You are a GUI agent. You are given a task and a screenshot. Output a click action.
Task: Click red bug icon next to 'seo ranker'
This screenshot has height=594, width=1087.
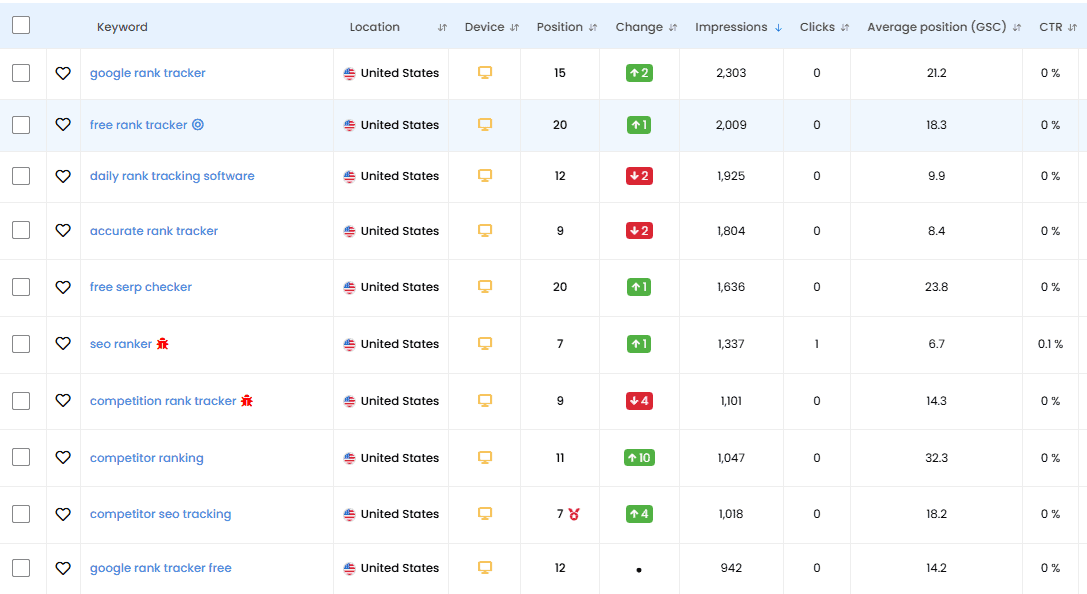click(x=163, y=344)
